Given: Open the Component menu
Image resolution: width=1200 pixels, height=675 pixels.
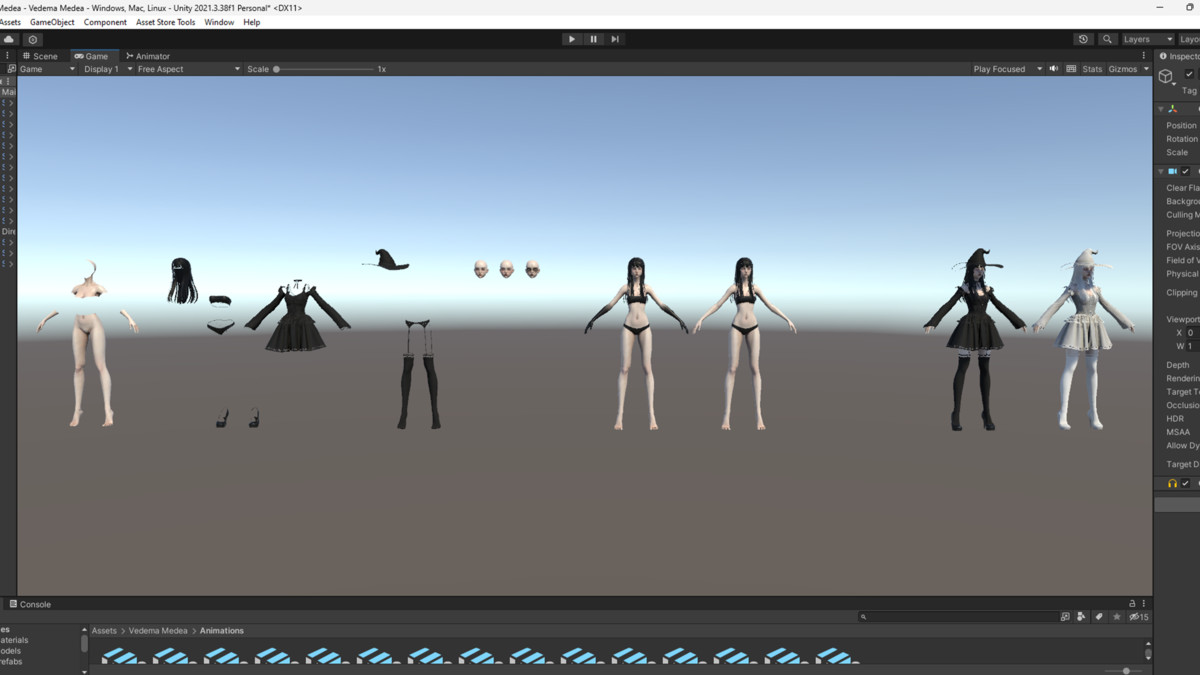Looking at the screenshot, I should [105, 22].
